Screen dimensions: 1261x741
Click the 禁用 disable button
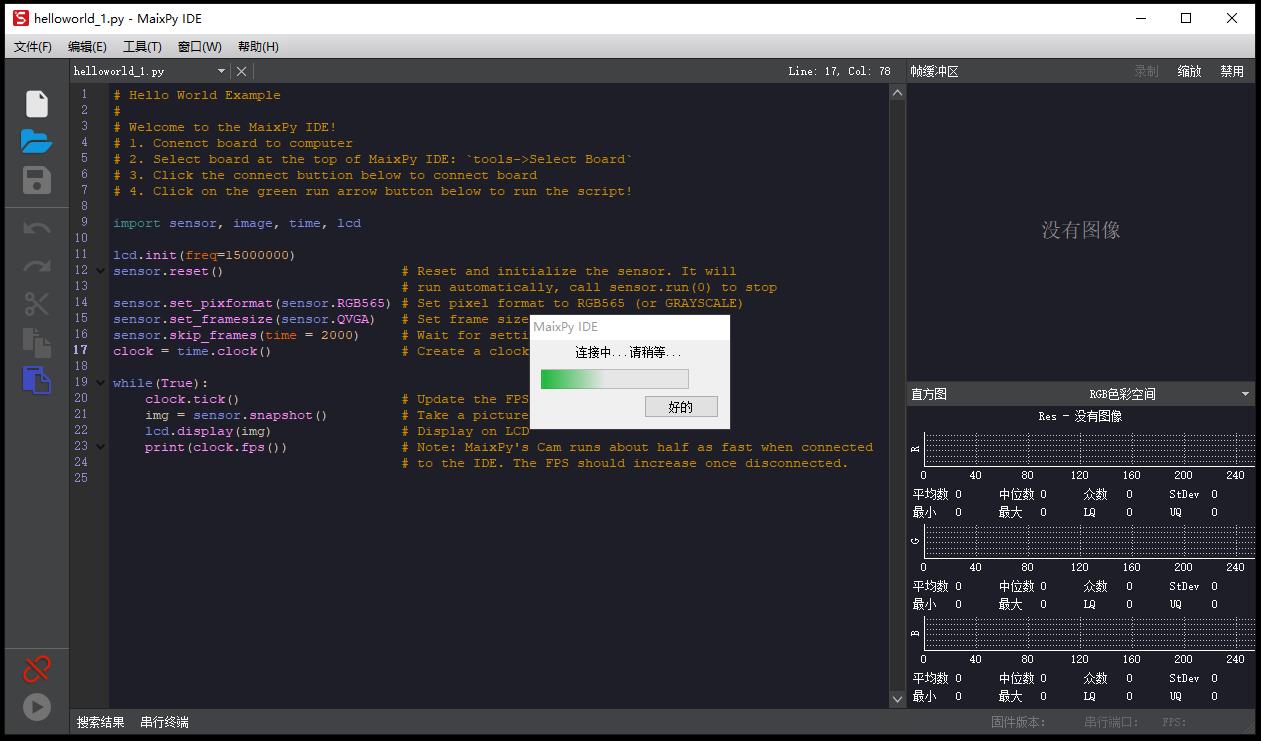click(1232, 72)
